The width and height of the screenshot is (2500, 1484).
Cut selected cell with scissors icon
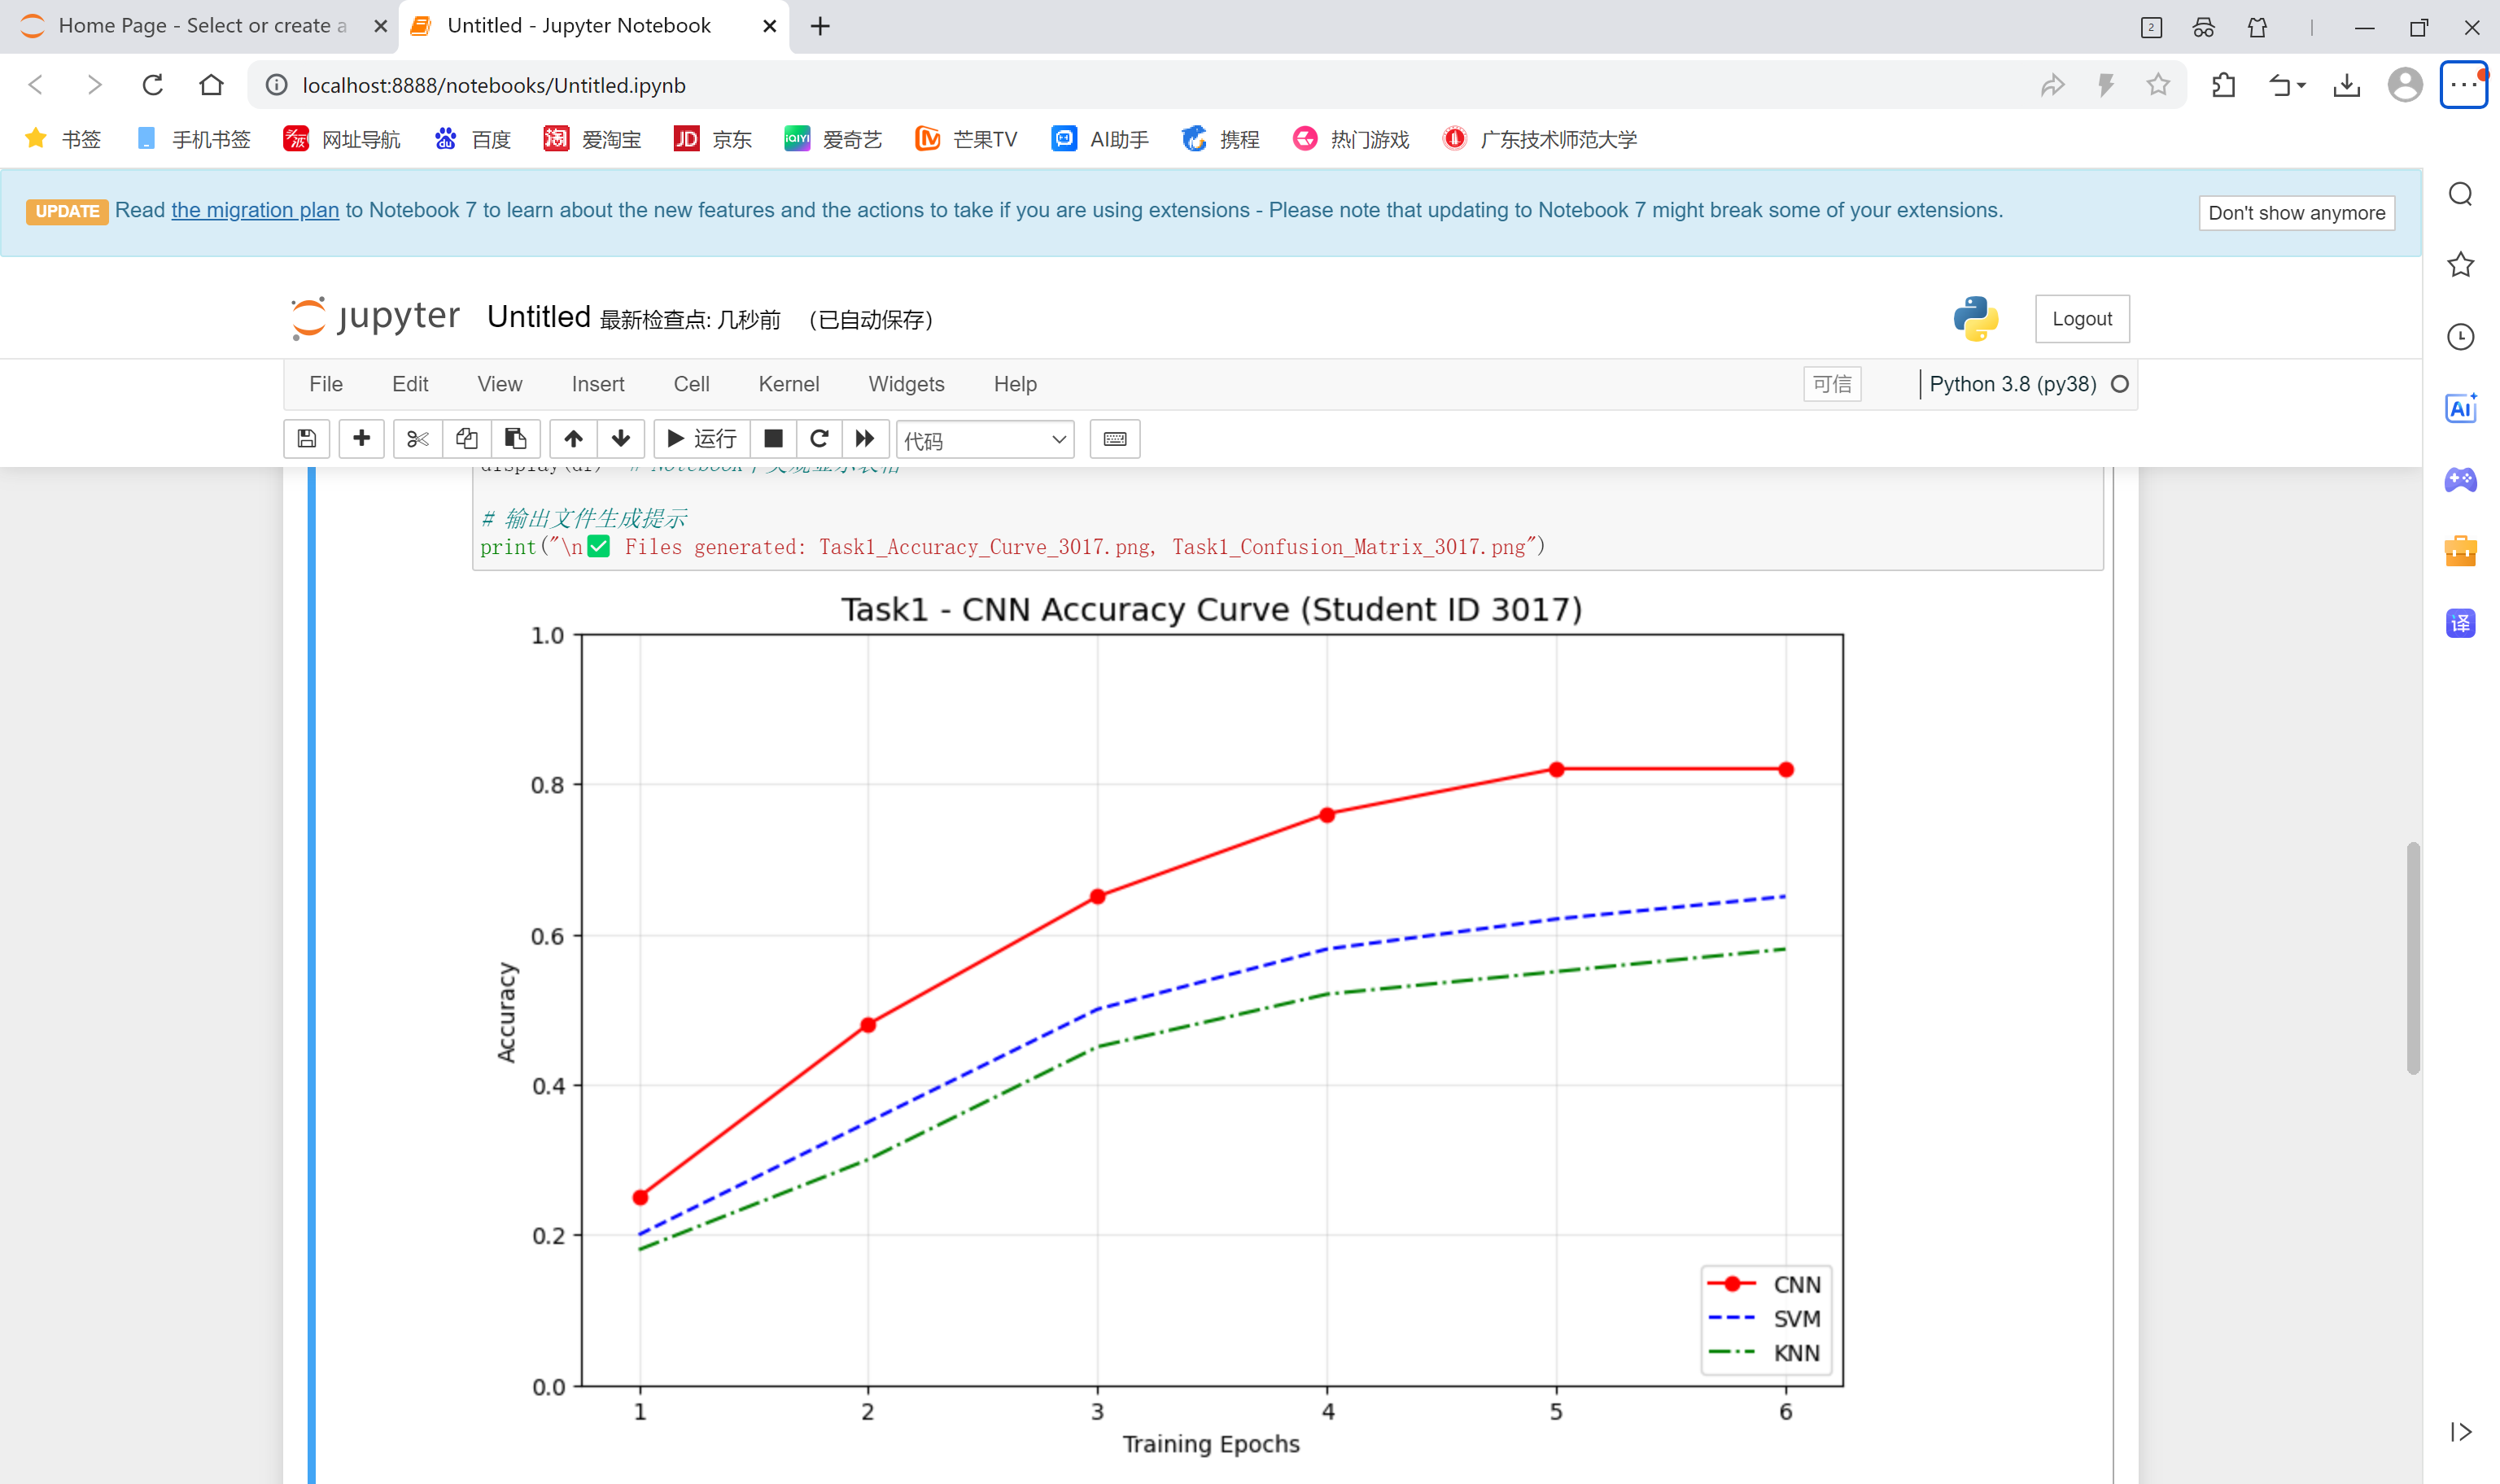pos(417,439)
